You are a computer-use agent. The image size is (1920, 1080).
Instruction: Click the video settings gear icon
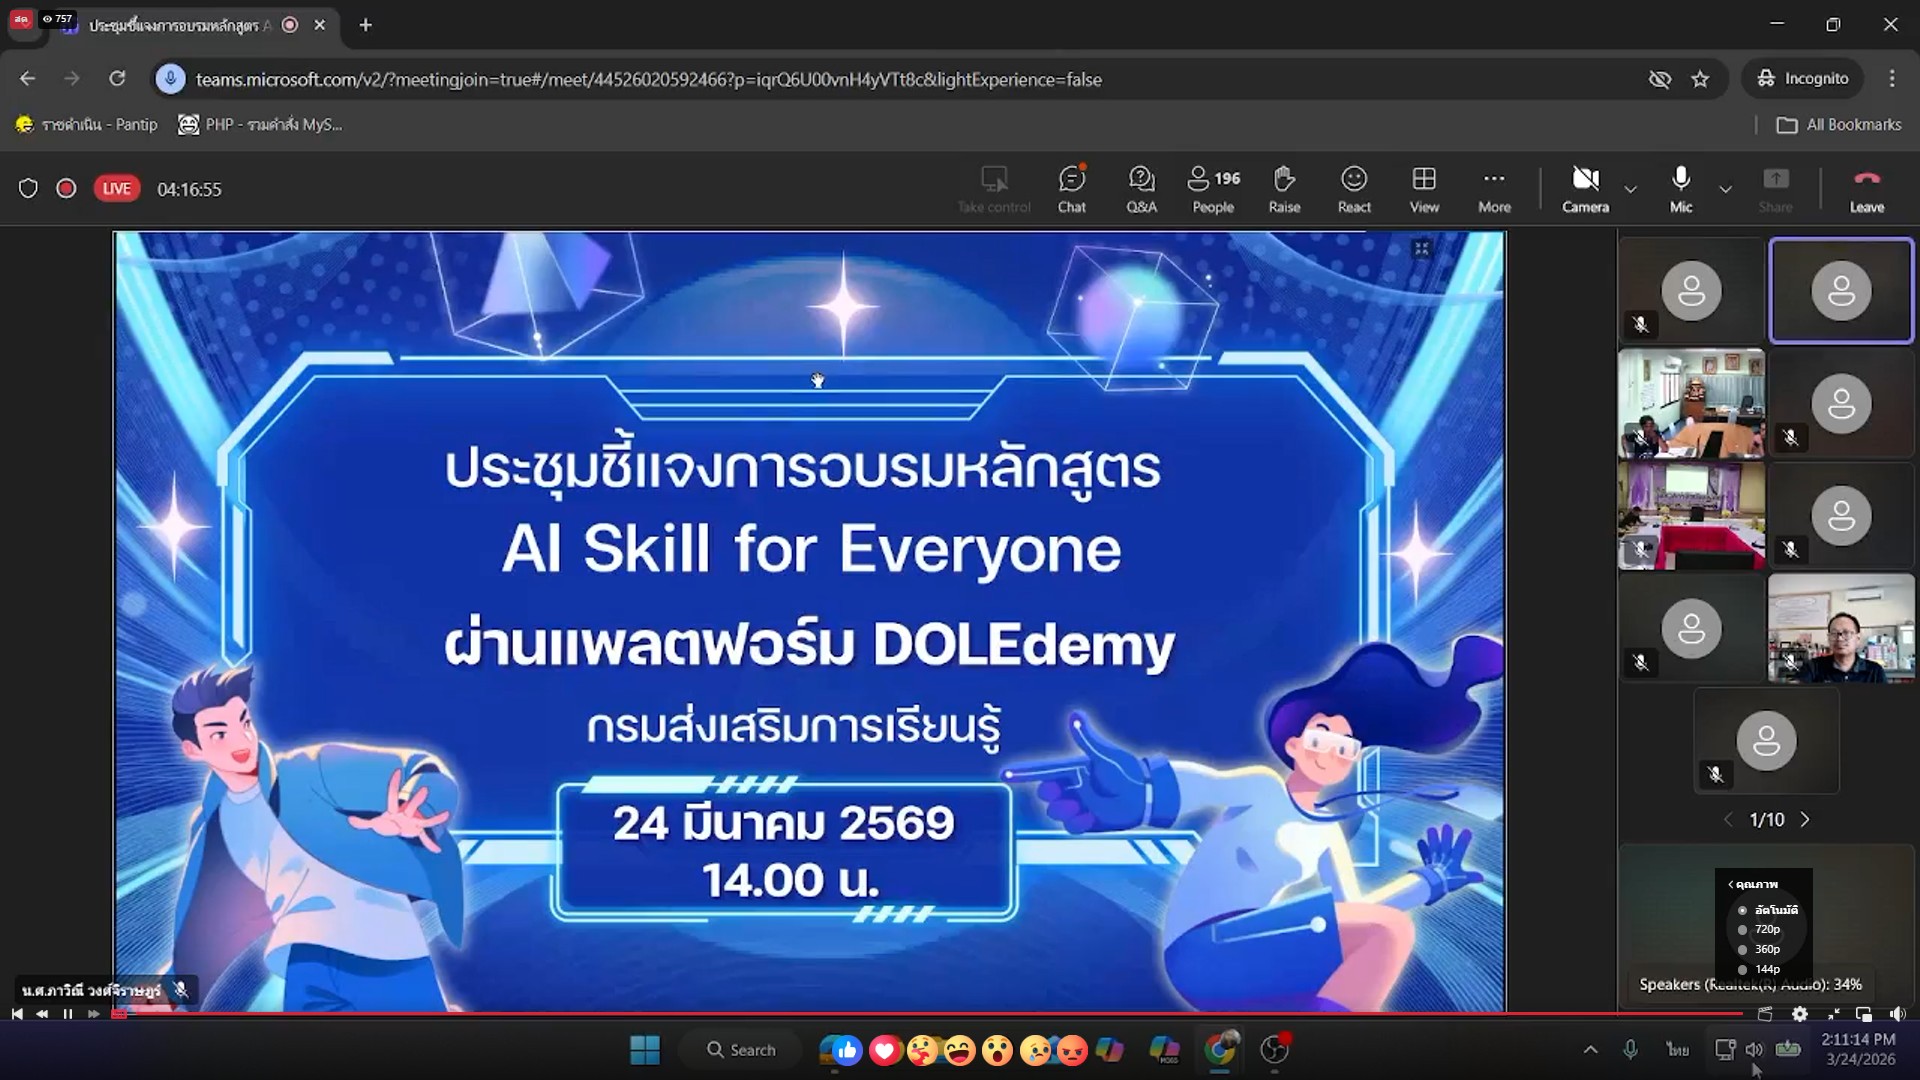click(x=1799, y=1014)
